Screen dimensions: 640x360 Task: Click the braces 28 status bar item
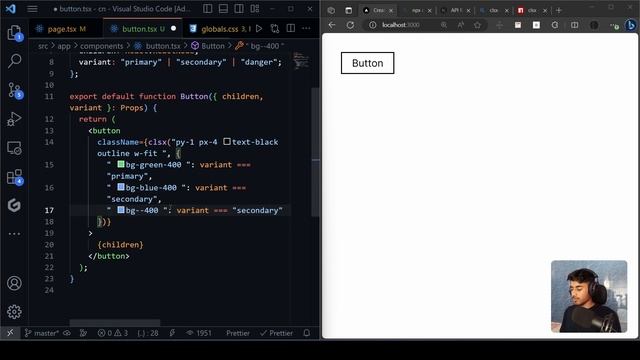point(148,333)
